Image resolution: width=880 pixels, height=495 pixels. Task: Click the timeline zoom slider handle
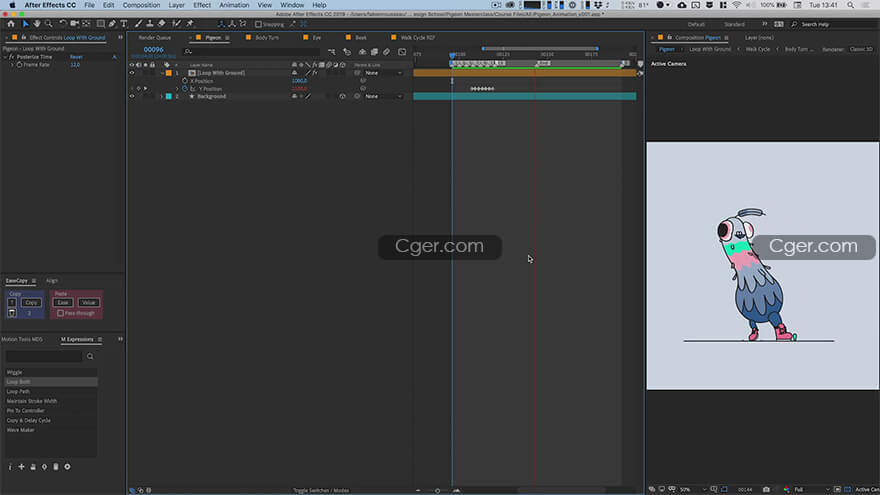click(x=438, y=491)
